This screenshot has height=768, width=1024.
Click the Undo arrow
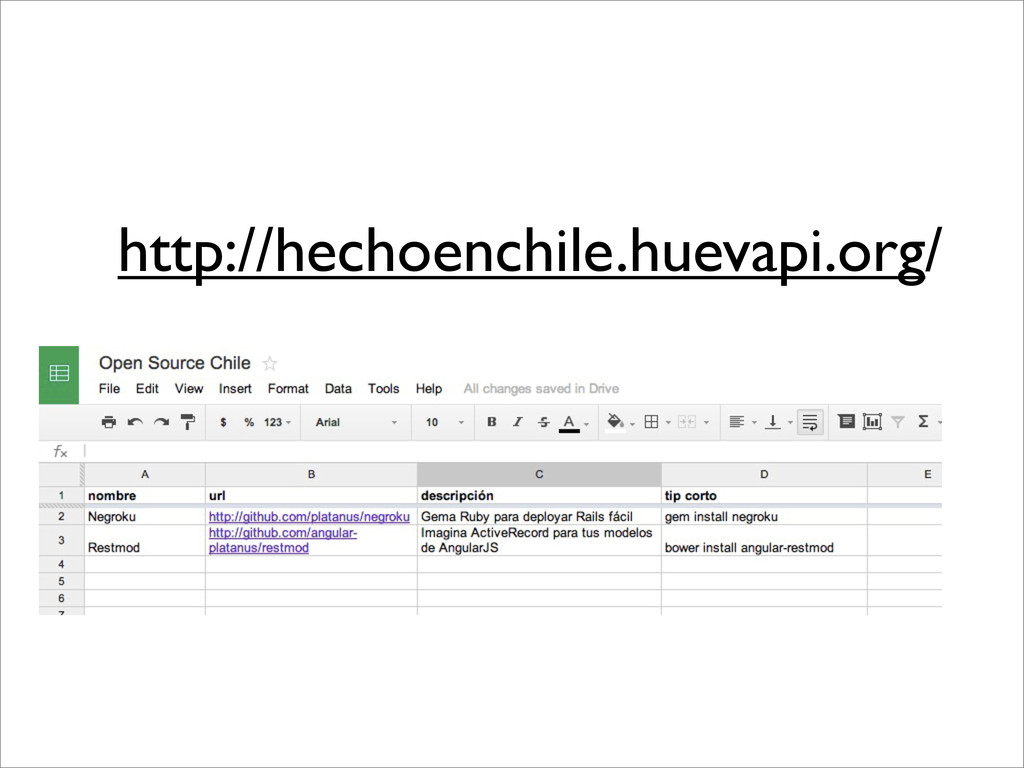tap(135, 422)
